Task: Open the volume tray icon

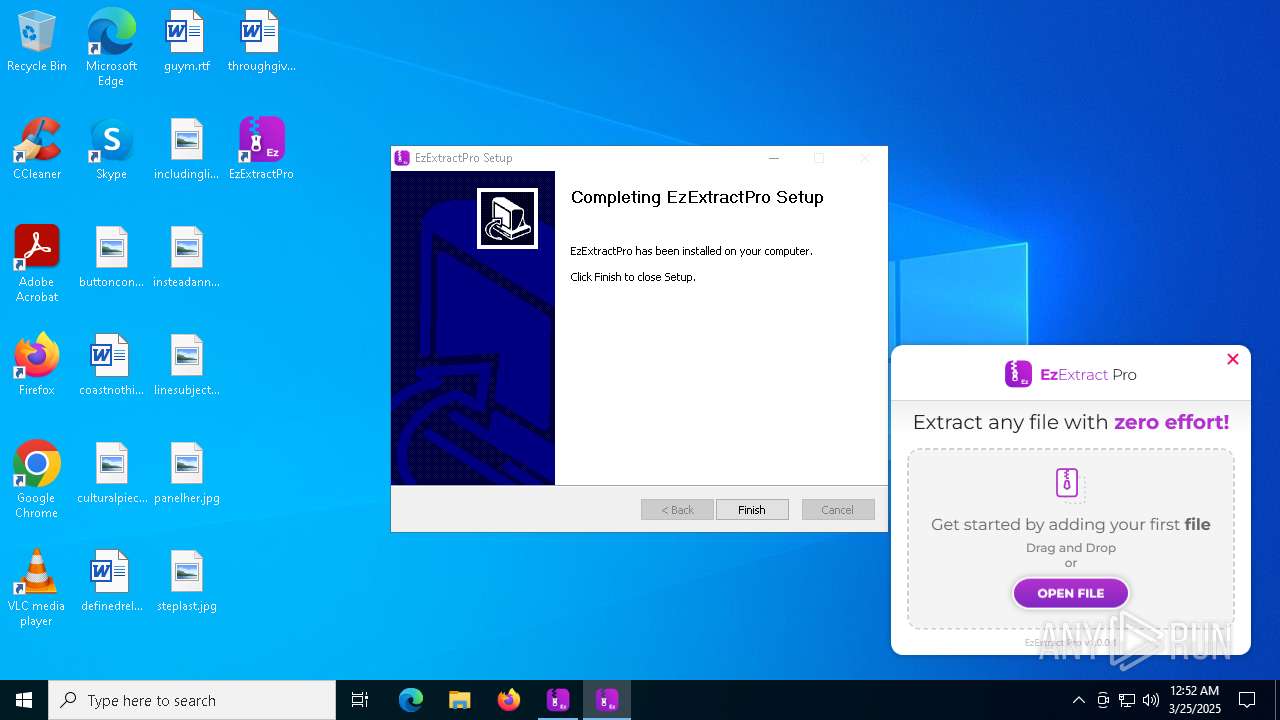Action: click(1151, 700)
